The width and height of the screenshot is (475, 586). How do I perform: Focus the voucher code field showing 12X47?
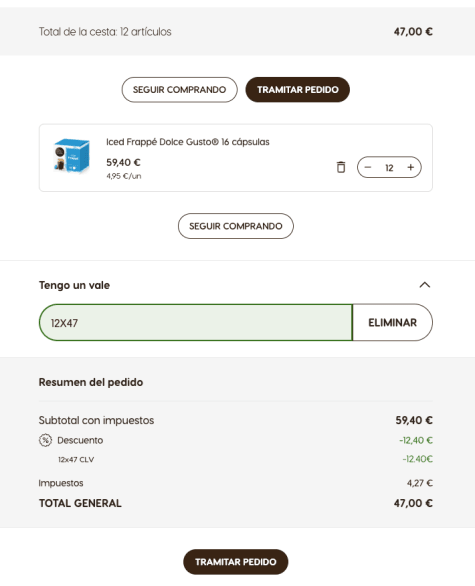[195, 323]
